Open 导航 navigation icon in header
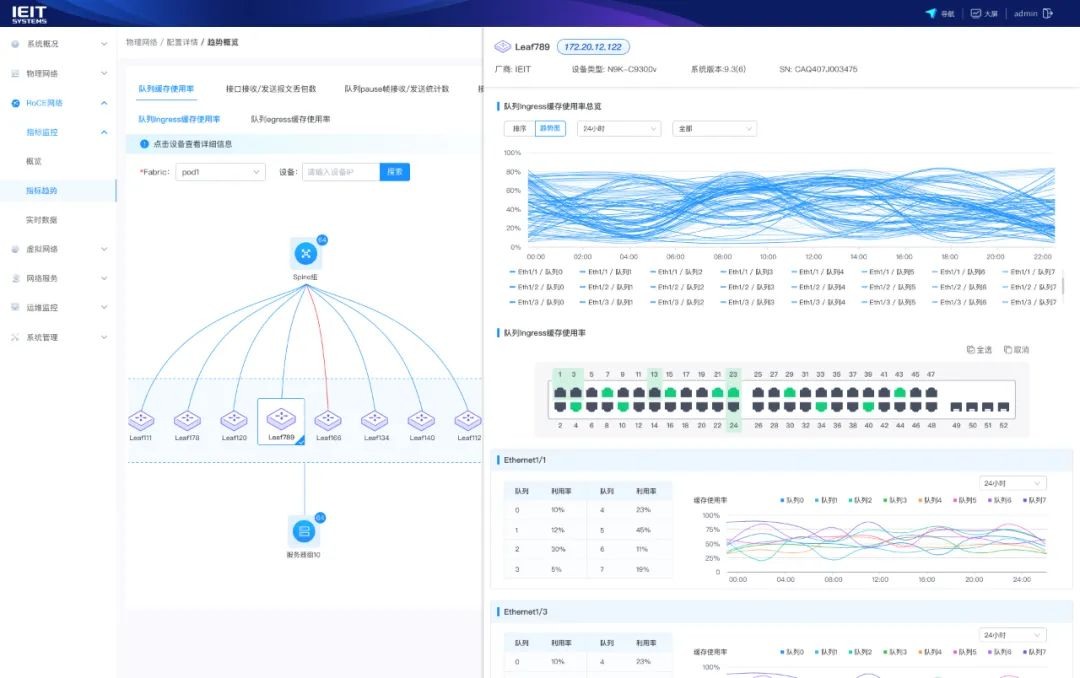 [931, 13]
